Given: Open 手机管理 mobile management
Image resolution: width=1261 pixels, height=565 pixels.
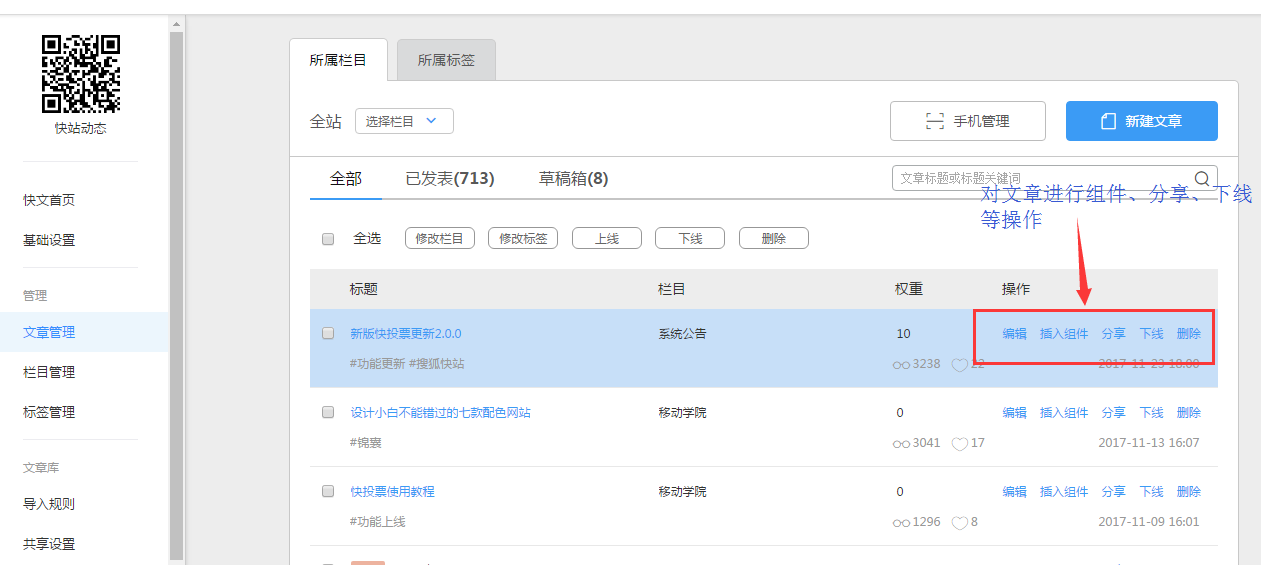Looking at the screenshot, I should click(967, 121).
